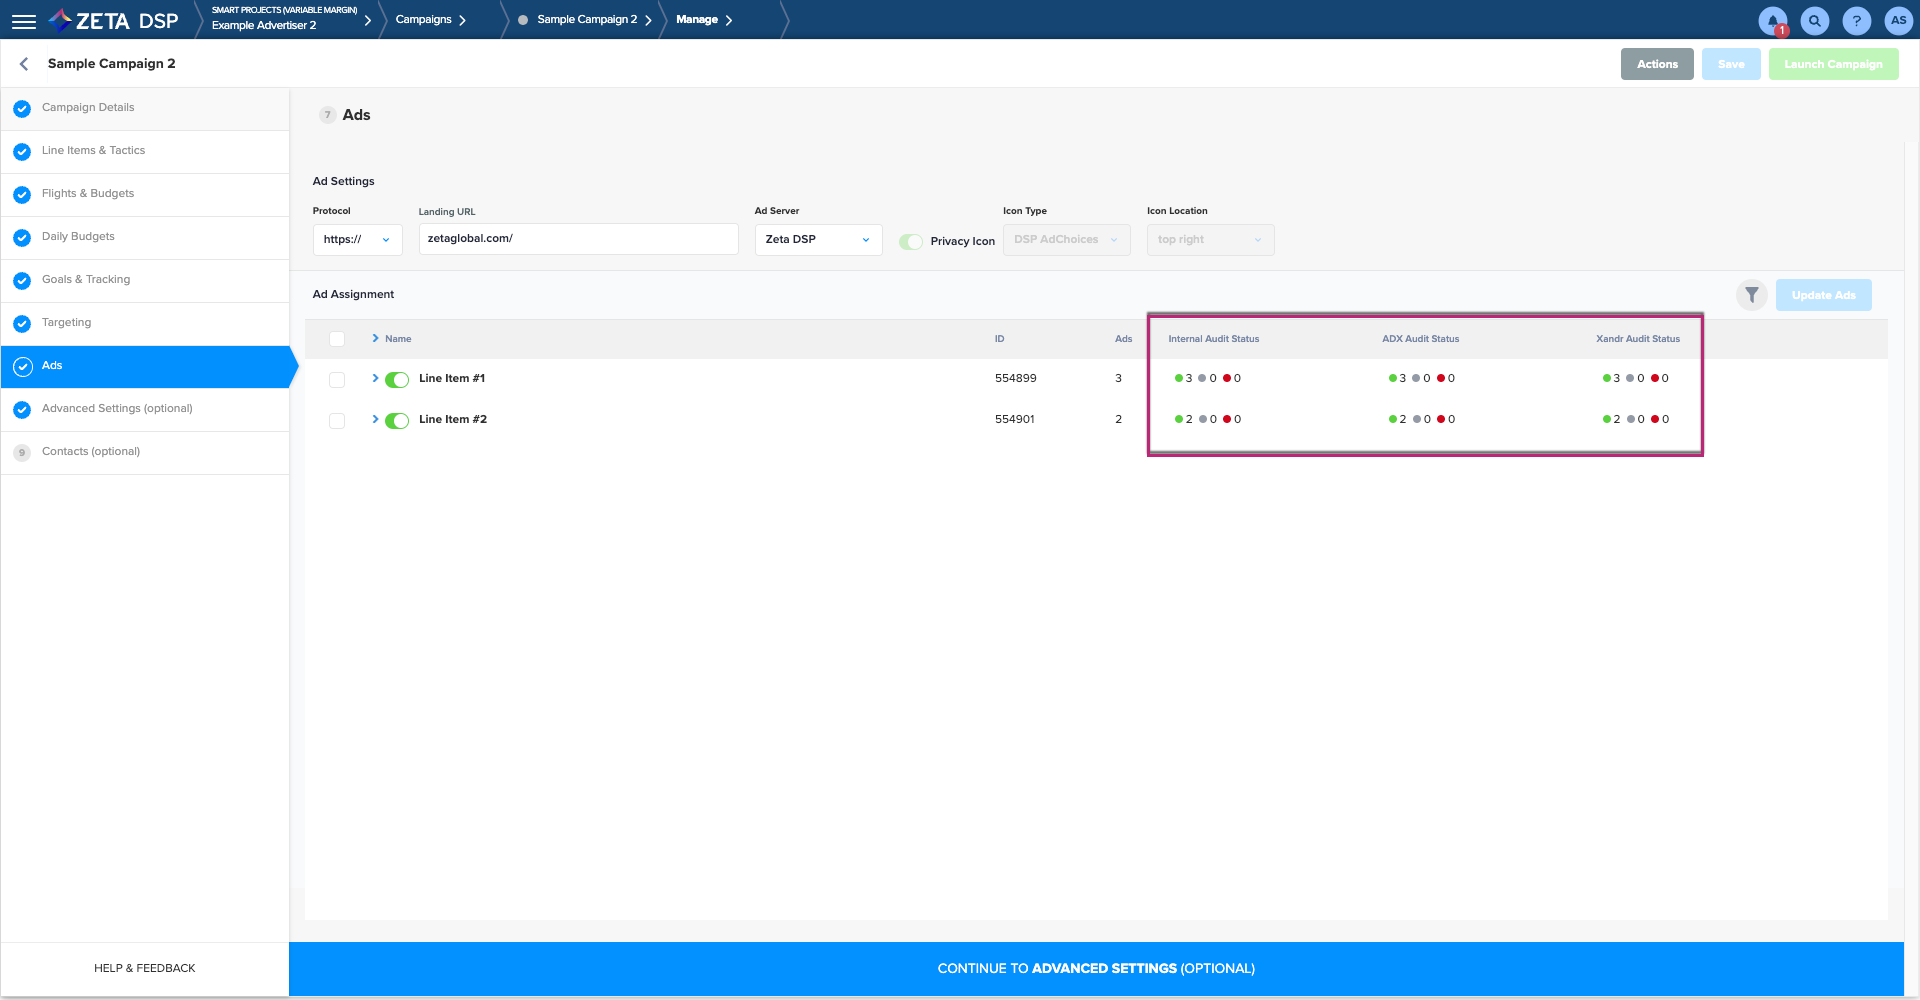Open Help & Feedback link

click(145, 969)
